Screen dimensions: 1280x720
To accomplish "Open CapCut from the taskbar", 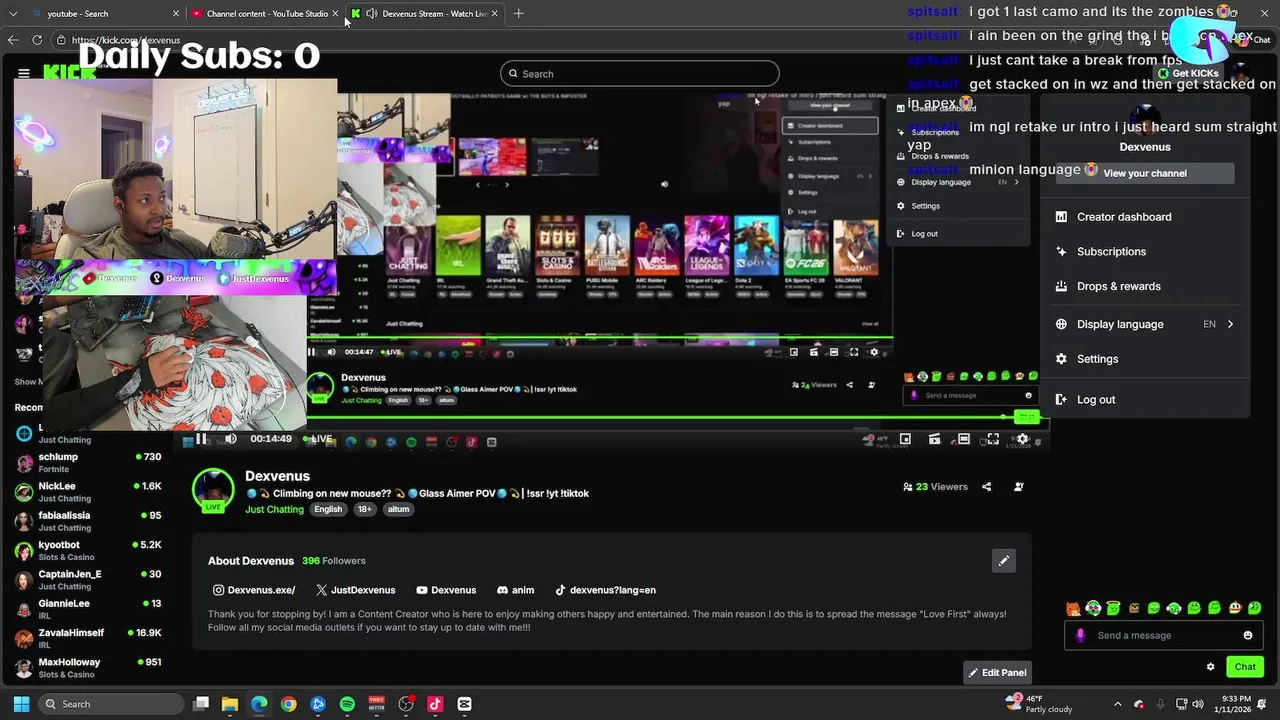I will click(464, 704).
